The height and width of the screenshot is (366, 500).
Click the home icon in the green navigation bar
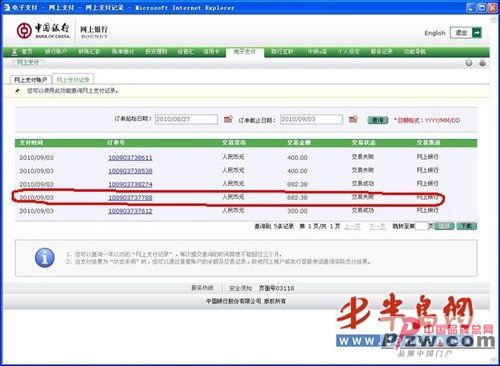(14, 52)
